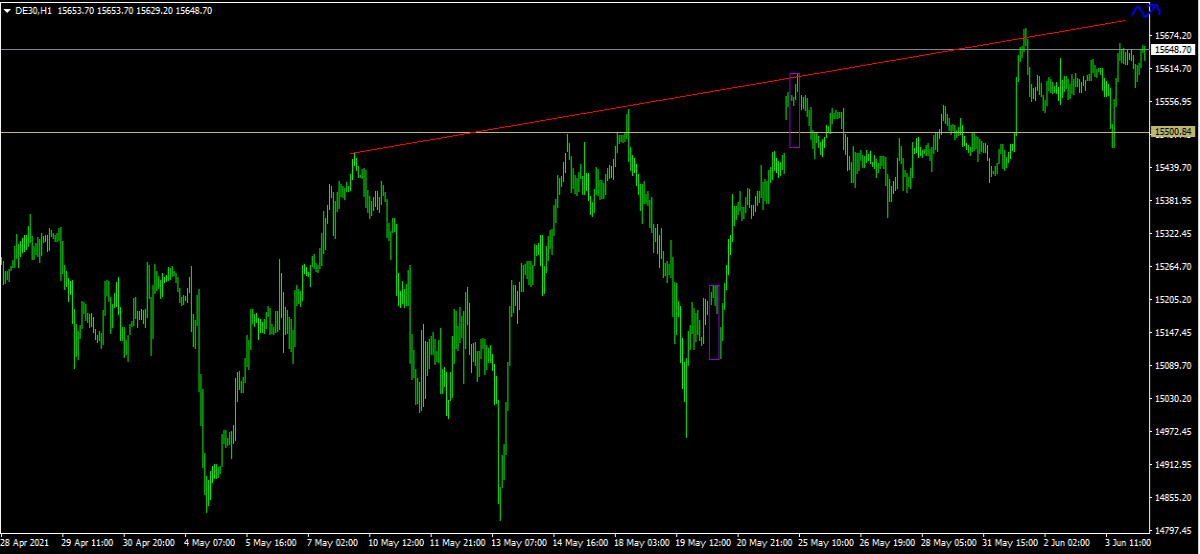
Task: Click the 15381.95 price axis label
Action: 1173,201
